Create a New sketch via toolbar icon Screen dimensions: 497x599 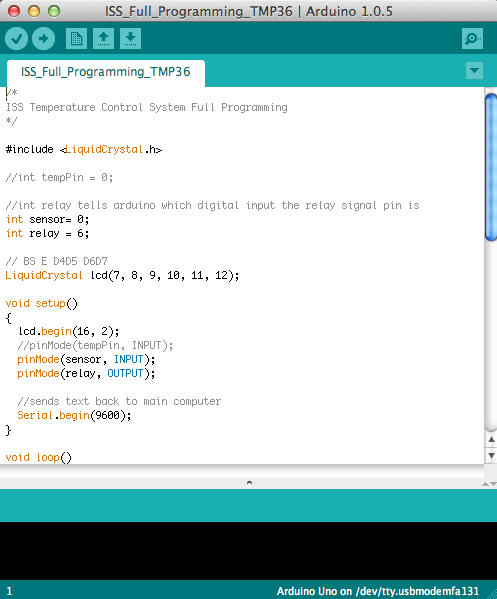[76, 38]
